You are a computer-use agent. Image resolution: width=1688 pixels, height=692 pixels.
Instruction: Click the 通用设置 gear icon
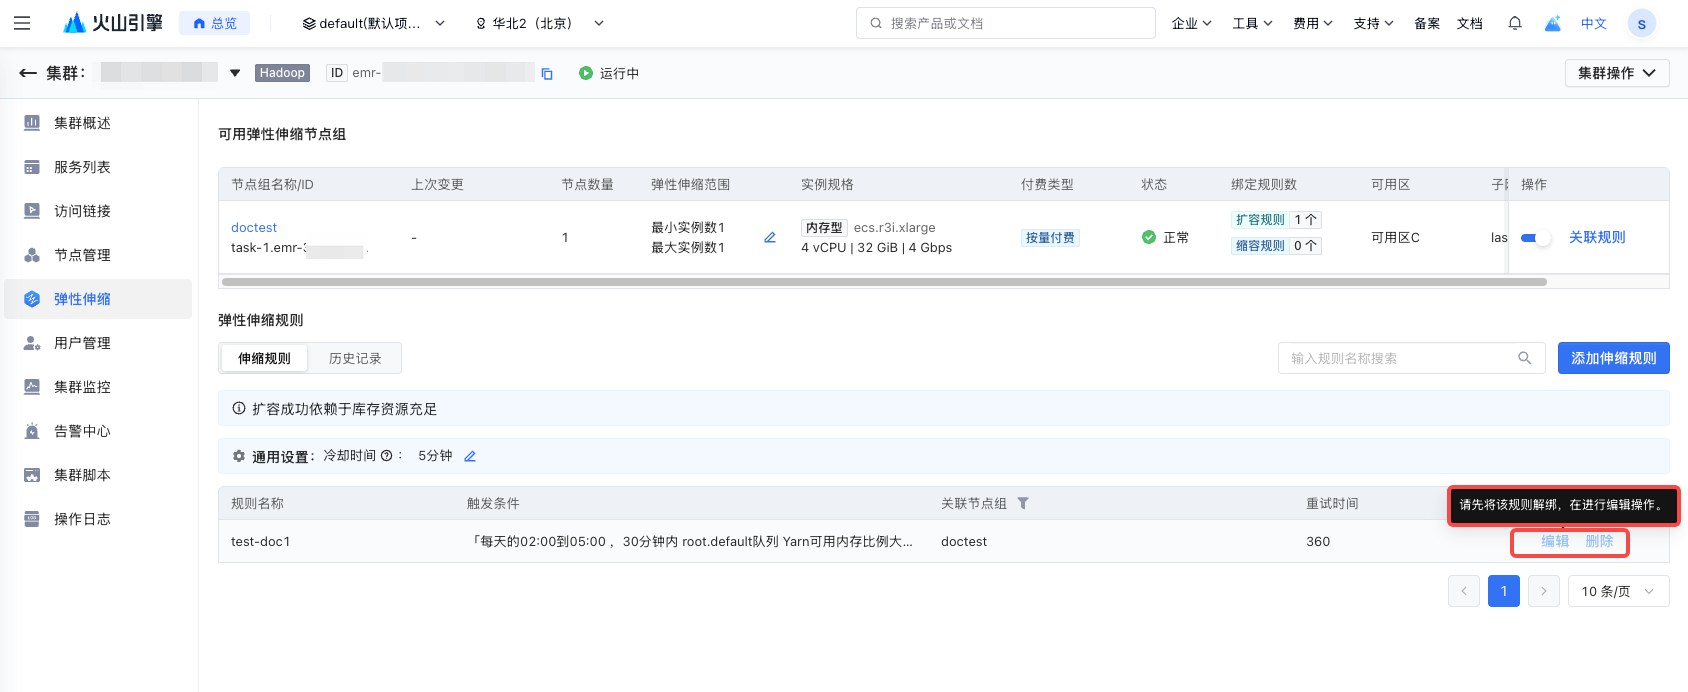tap(239, 456)
